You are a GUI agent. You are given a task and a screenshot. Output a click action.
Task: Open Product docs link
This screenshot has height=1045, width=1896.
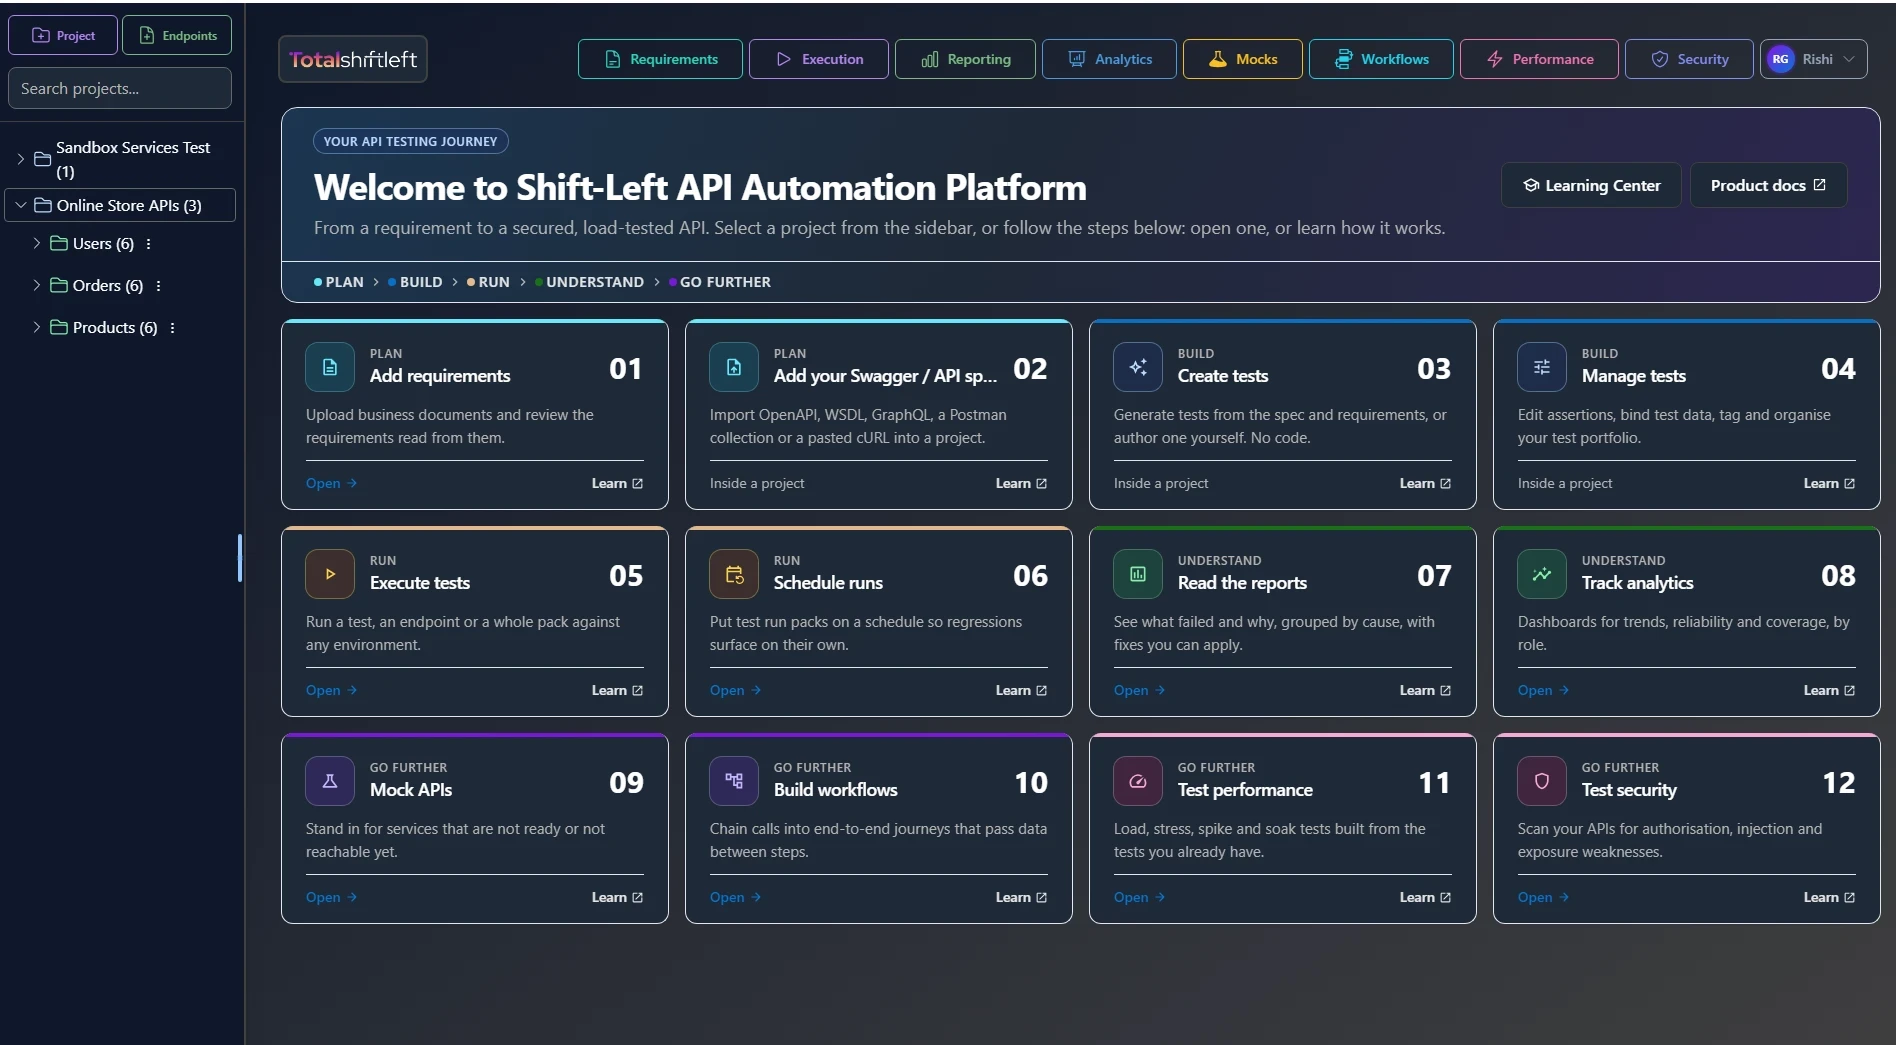click(x=1768, y=185)
